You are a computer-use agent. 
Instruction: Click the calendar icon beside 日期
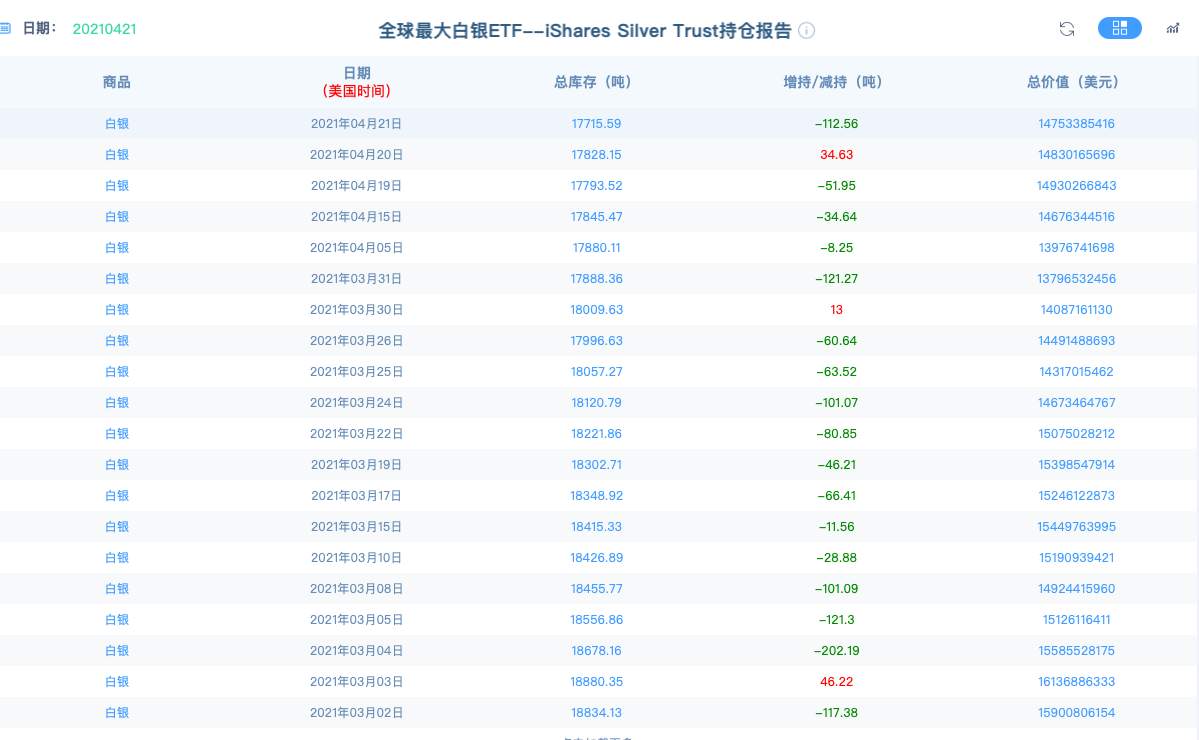point(5,29)
